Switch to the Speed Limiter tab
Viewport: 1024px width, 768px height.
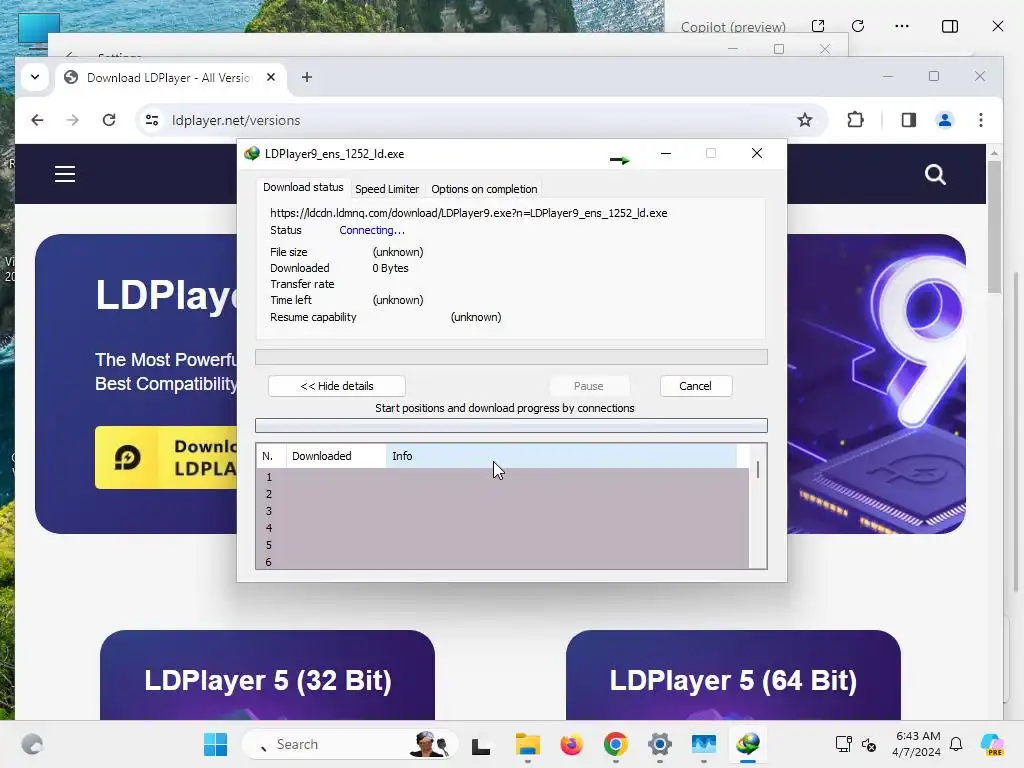point(387,189)
